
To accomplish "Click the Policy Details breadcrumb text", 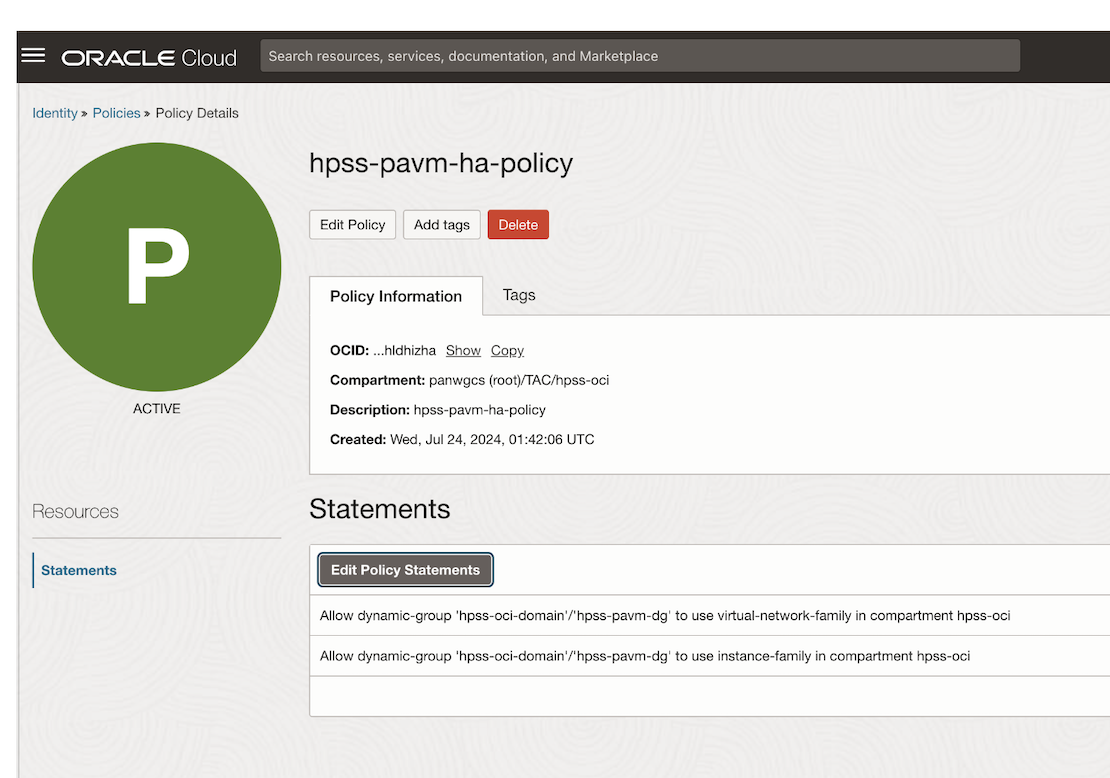I will 197,113.
